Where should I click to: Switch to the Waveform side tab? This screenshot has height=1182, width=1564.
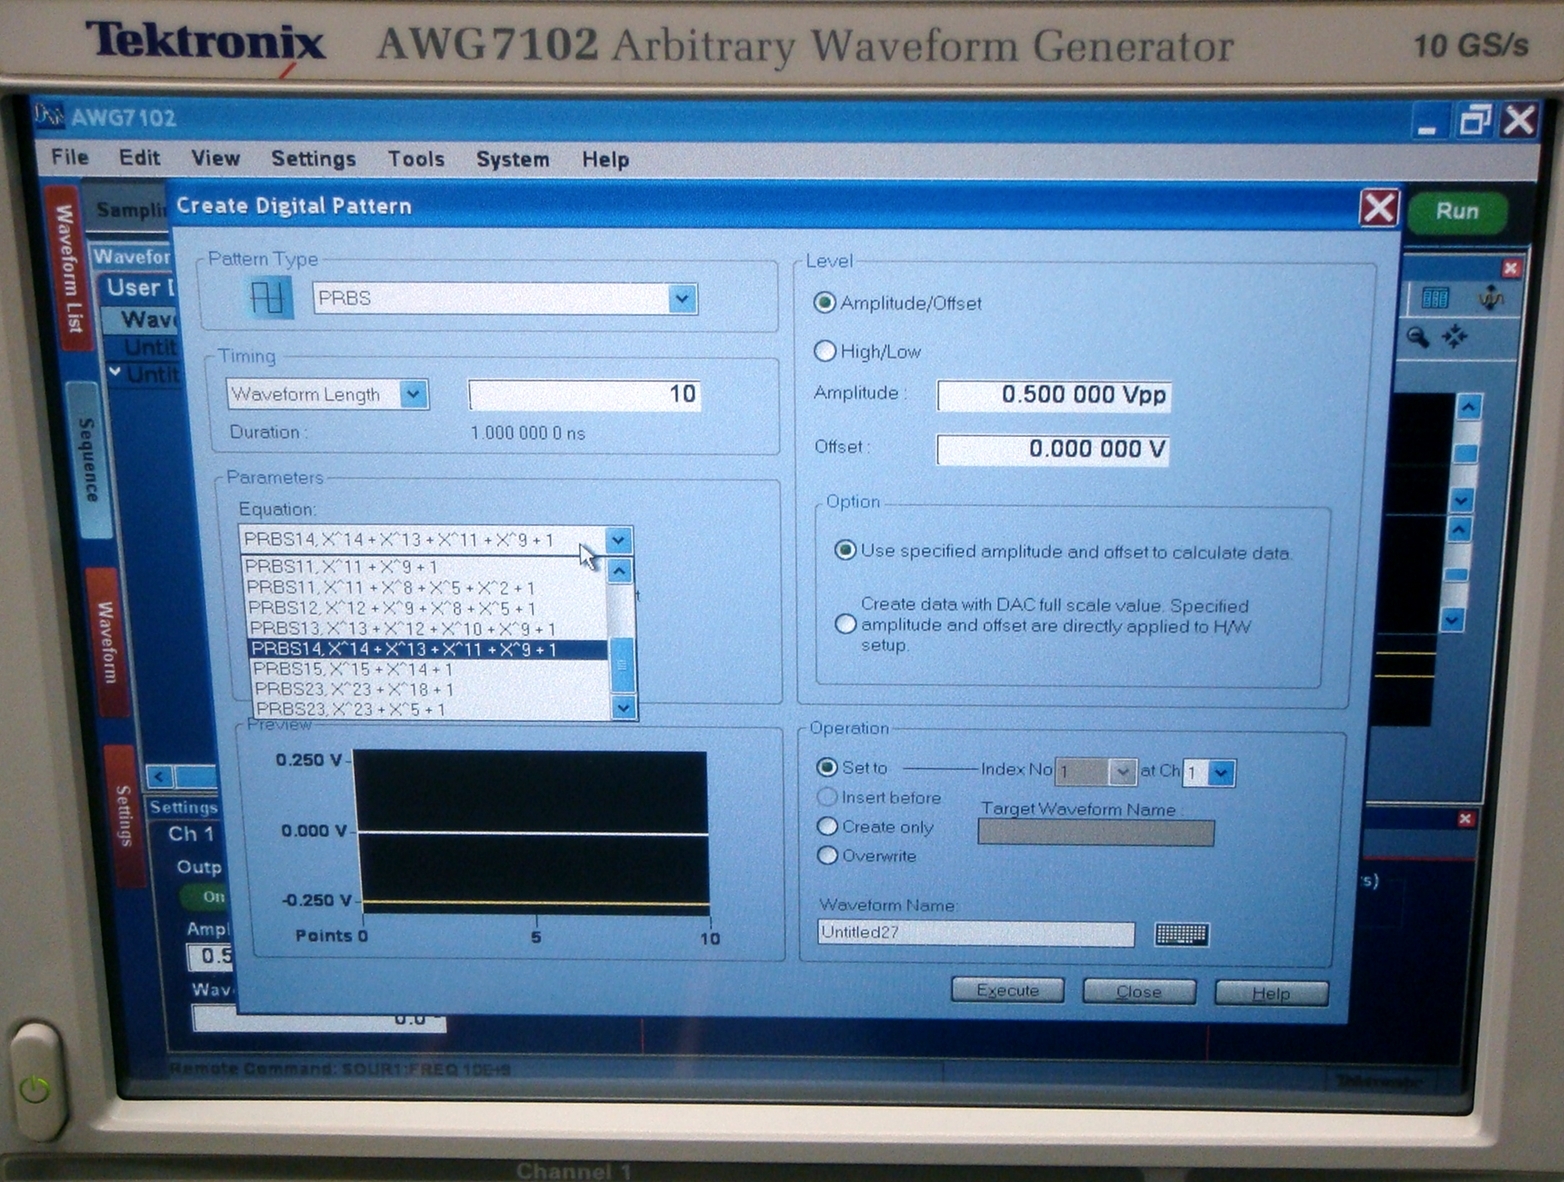point(107,641)
